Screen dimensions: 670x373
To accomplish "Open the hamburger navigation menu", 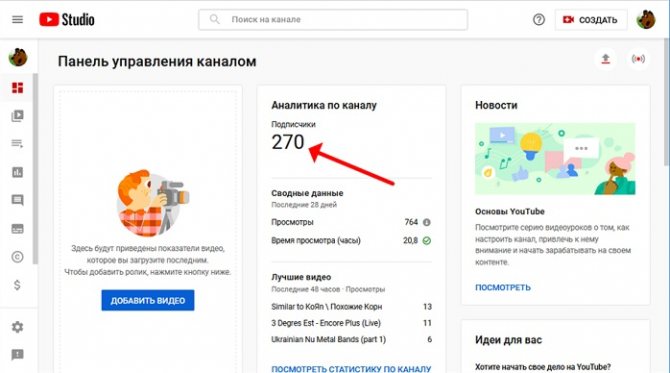I will (18, 20).
